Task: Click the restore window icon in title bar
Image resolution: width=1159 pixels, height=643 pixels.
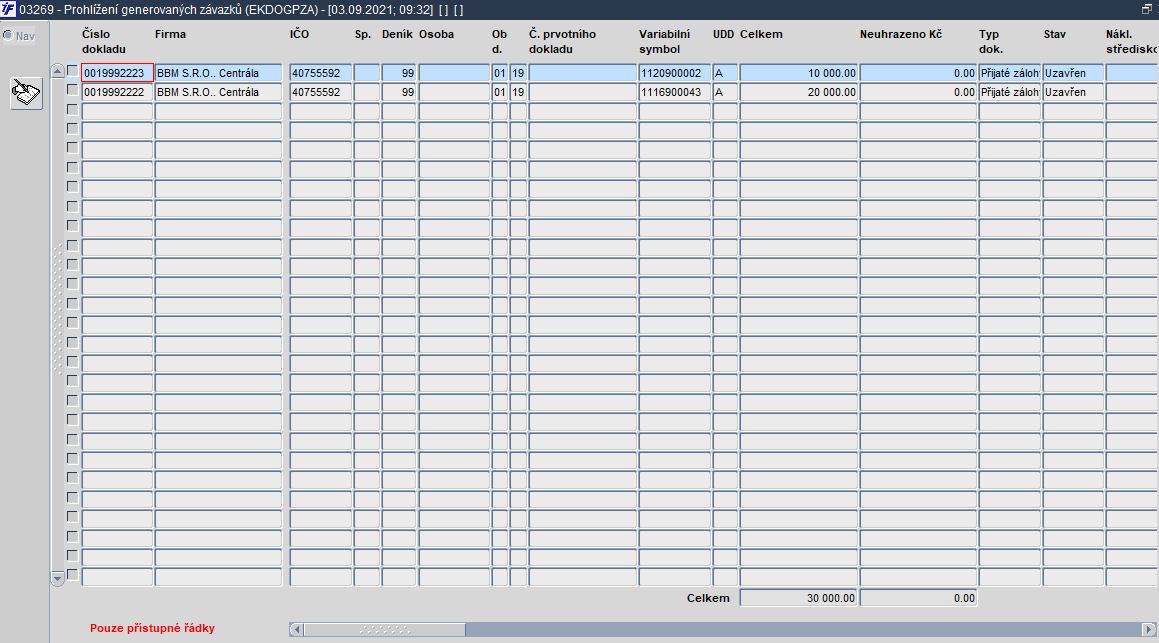Action: click(1147, 9)
